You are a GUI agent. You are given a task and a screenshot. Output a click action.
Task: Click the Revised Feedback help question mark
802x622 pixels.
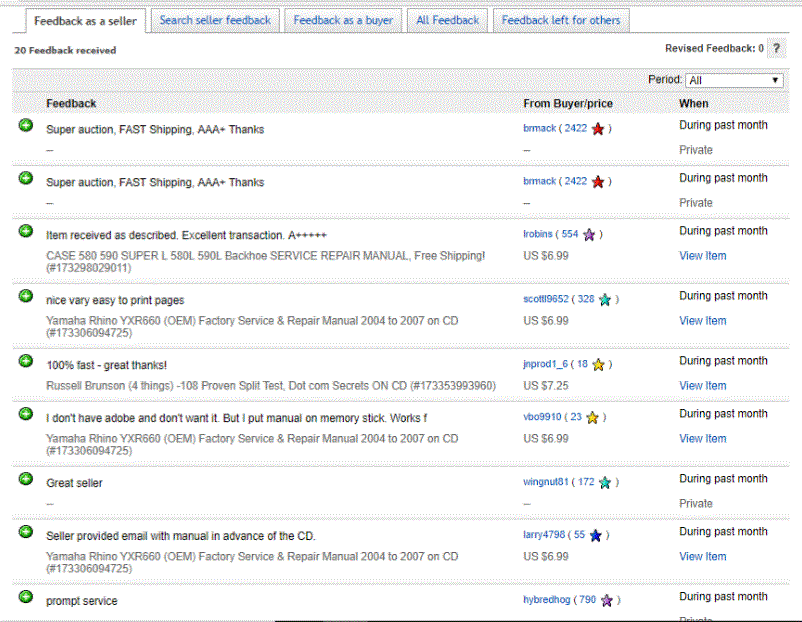tap(777, 48)
